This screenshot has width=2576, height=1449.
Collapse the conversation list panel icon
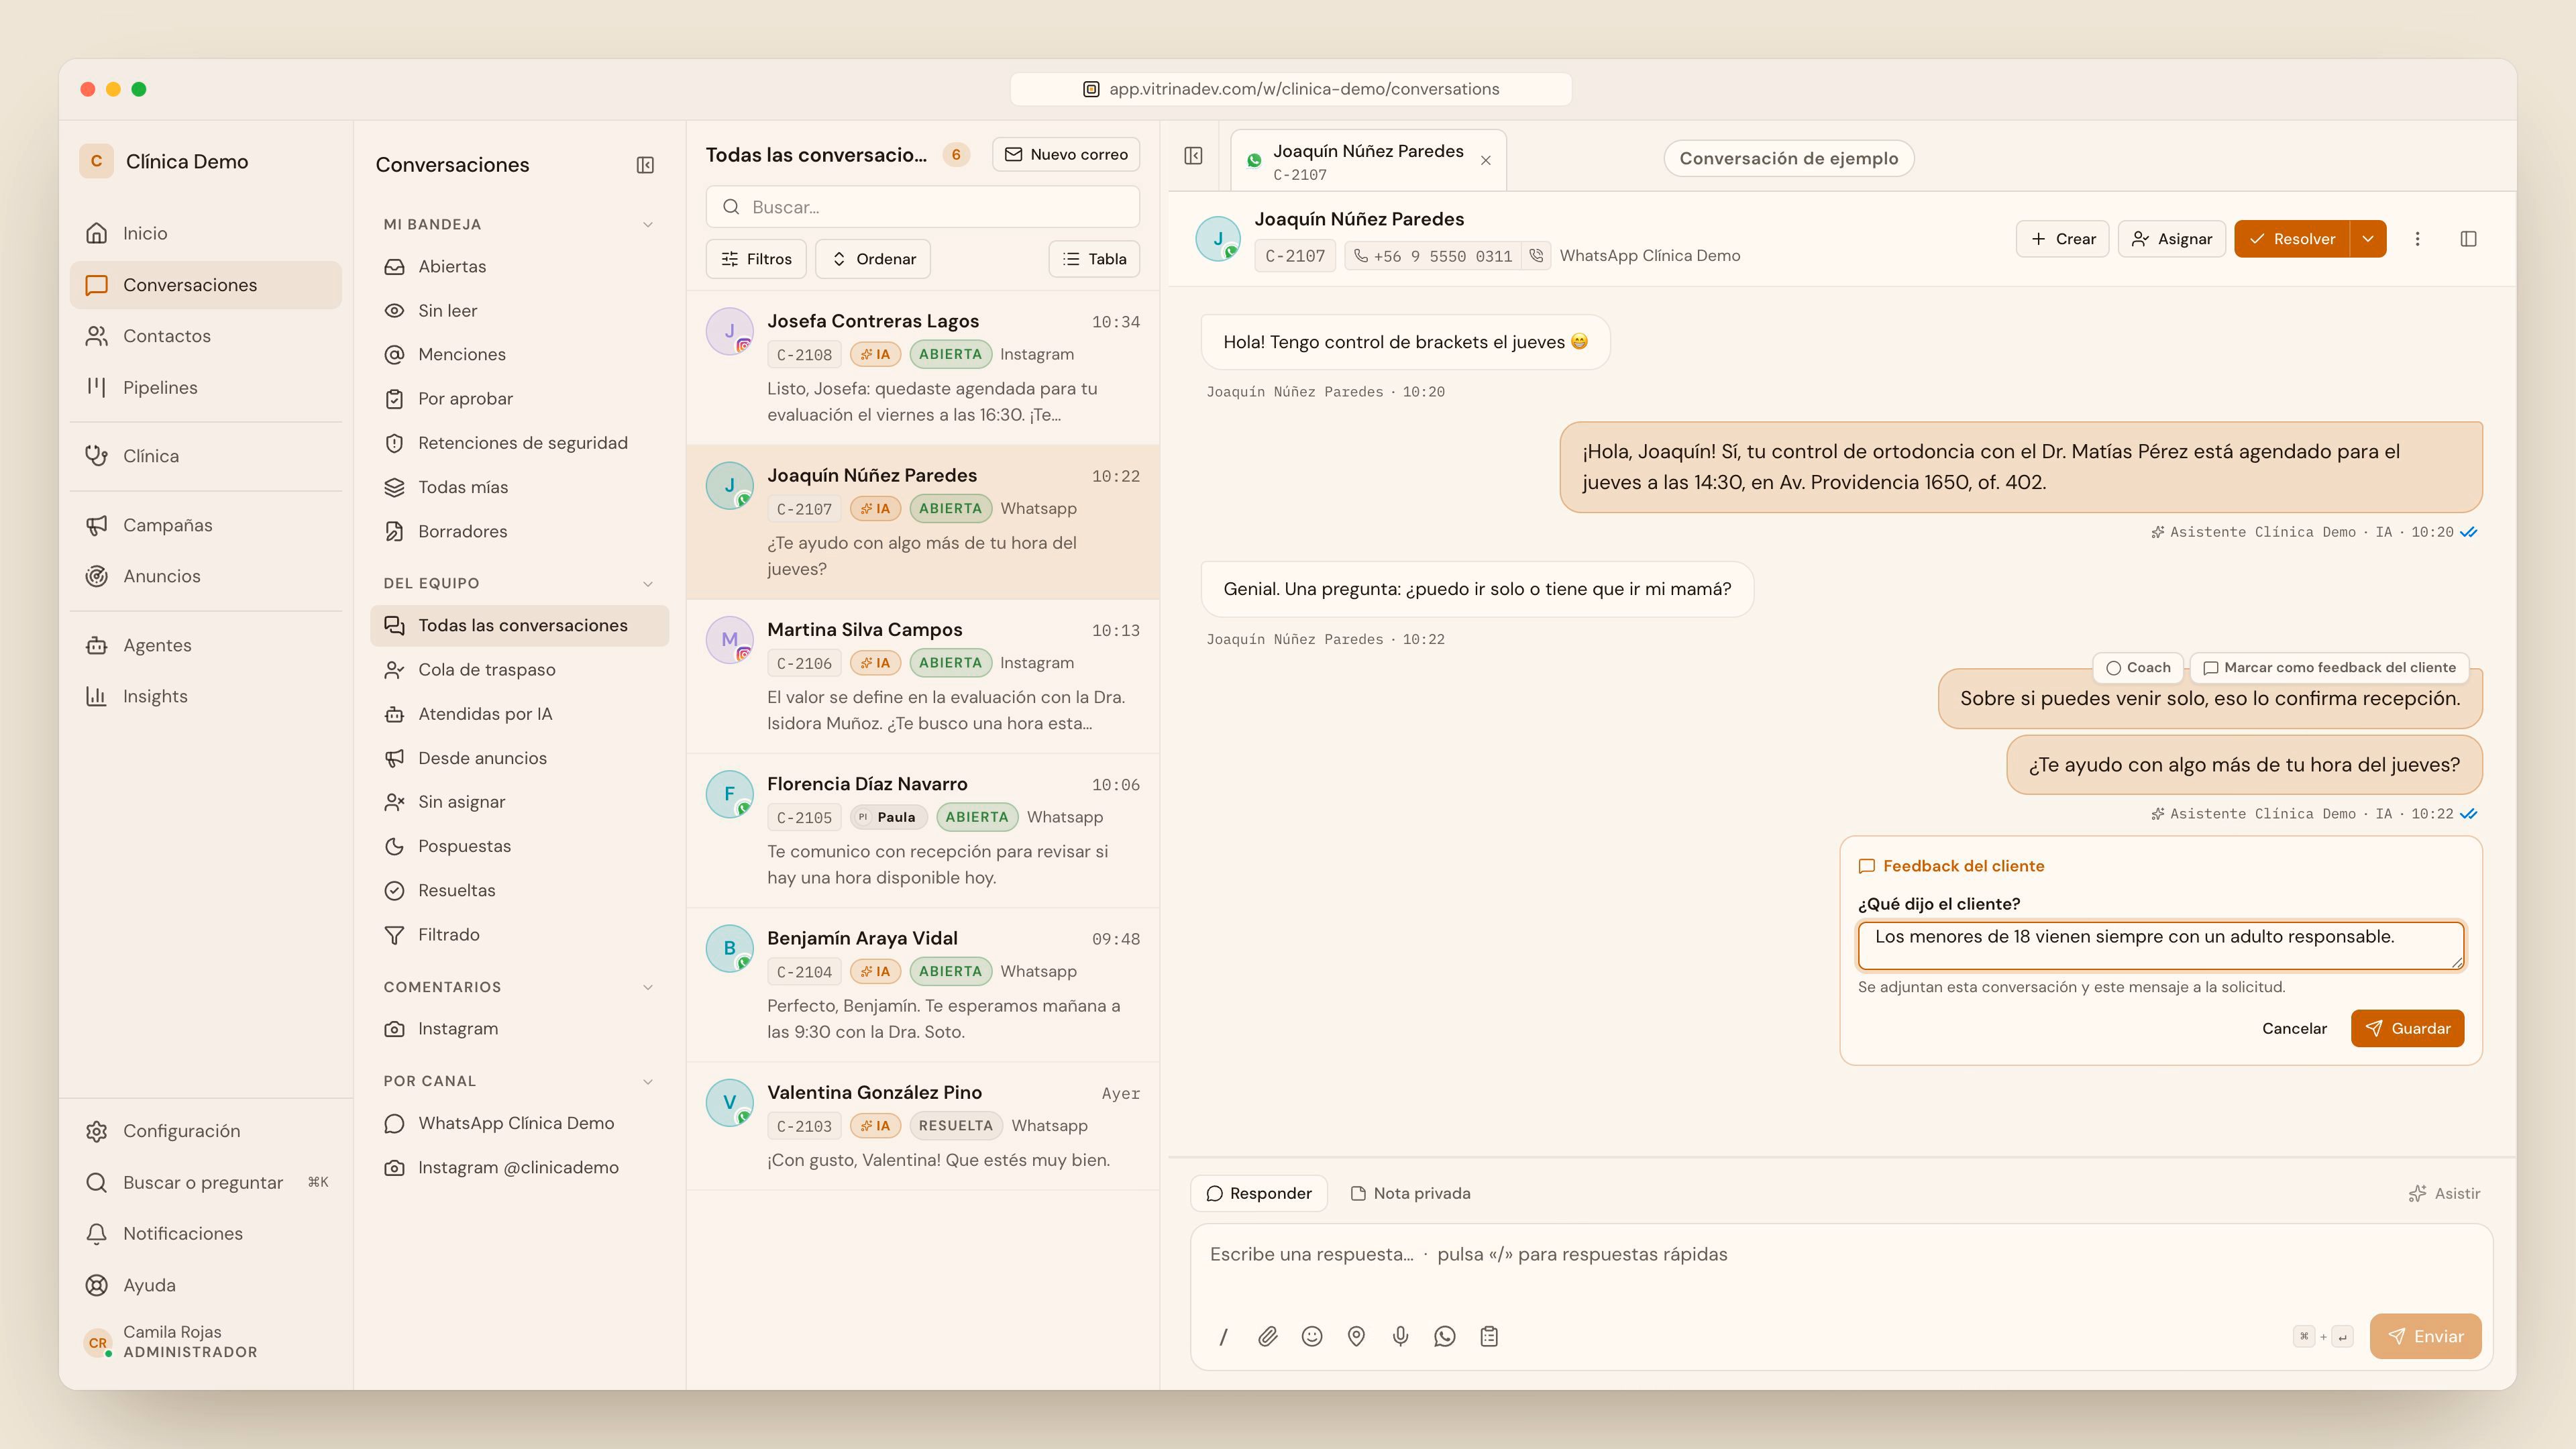1193,156
